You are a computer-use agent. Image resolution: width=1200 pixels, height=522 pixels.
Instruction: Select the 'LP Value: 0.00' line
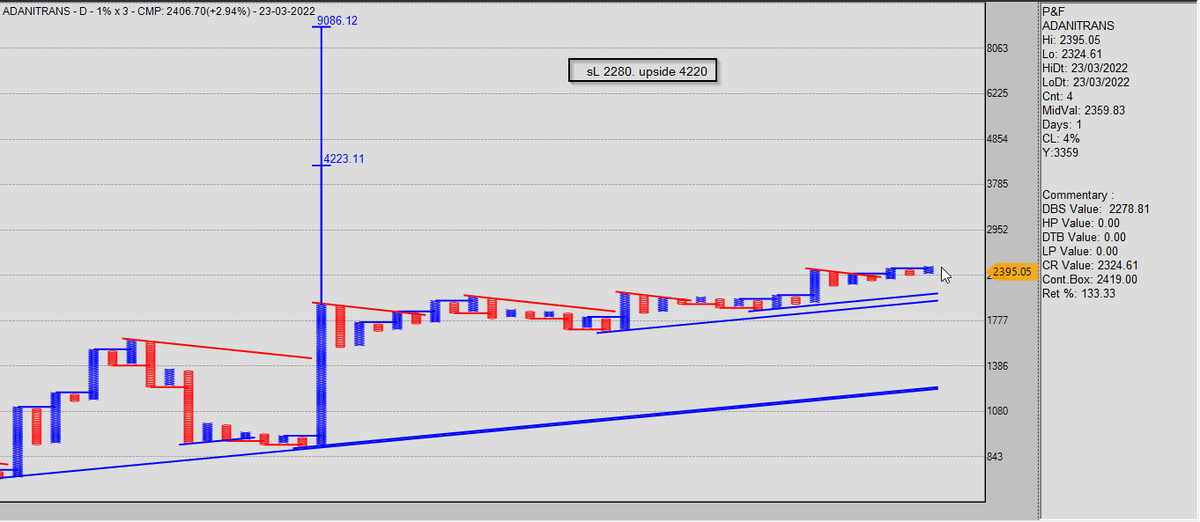[1079, 251]
